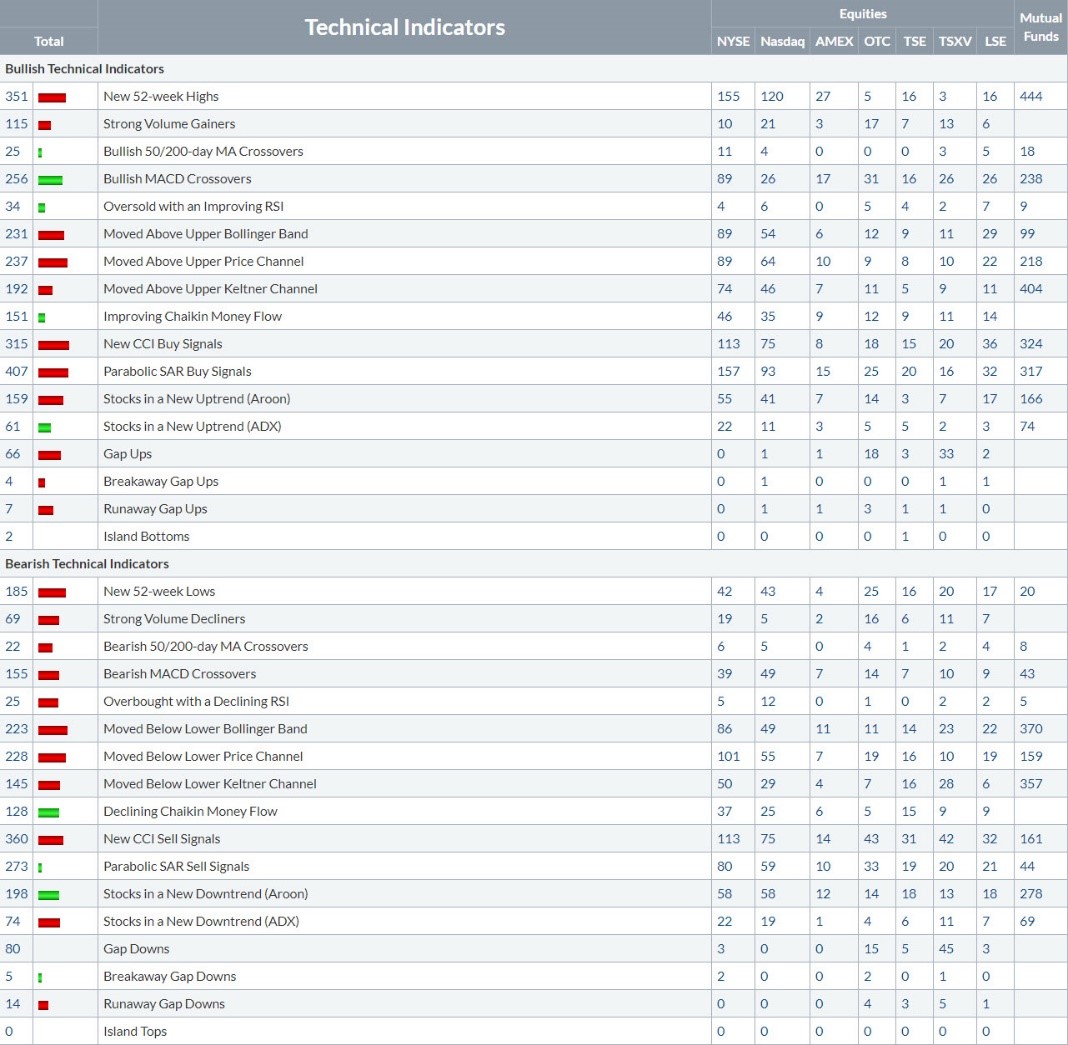Image resolution: width=1068 pixels, height=1045 pixels.
Task: Select the NYSE column header
Action: (732, 41)
